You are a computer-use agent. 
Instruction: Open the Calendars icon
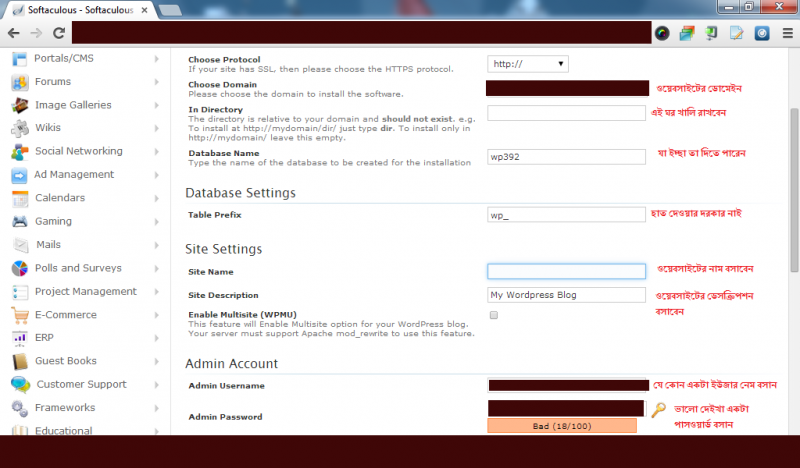pos(19,199)
